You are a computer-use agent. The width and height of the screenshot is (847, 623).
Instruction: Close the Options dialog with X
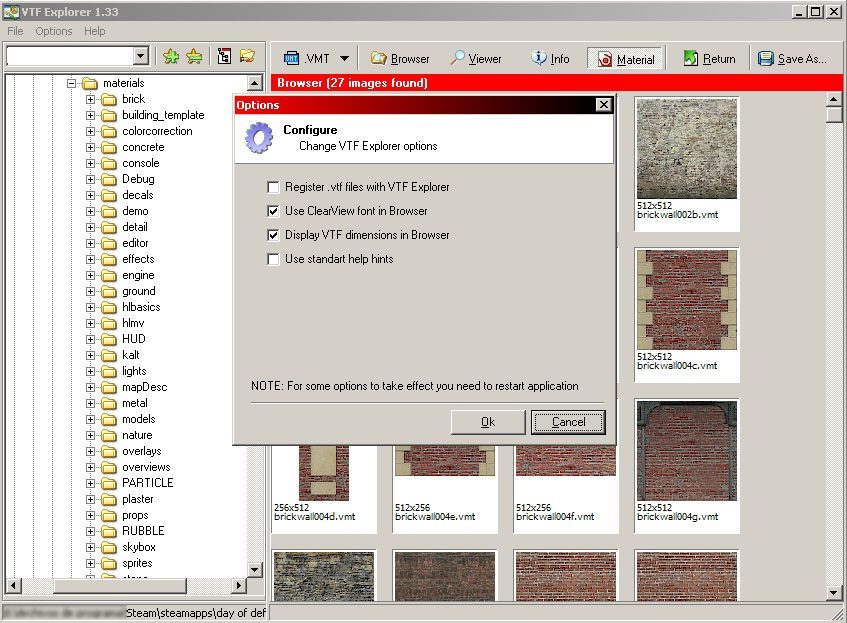click(x=603, y=105)
